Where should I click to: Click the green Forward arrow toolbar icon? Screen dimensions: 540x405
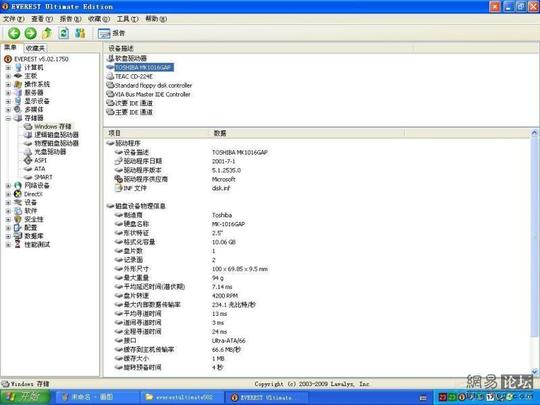[30, 33]
